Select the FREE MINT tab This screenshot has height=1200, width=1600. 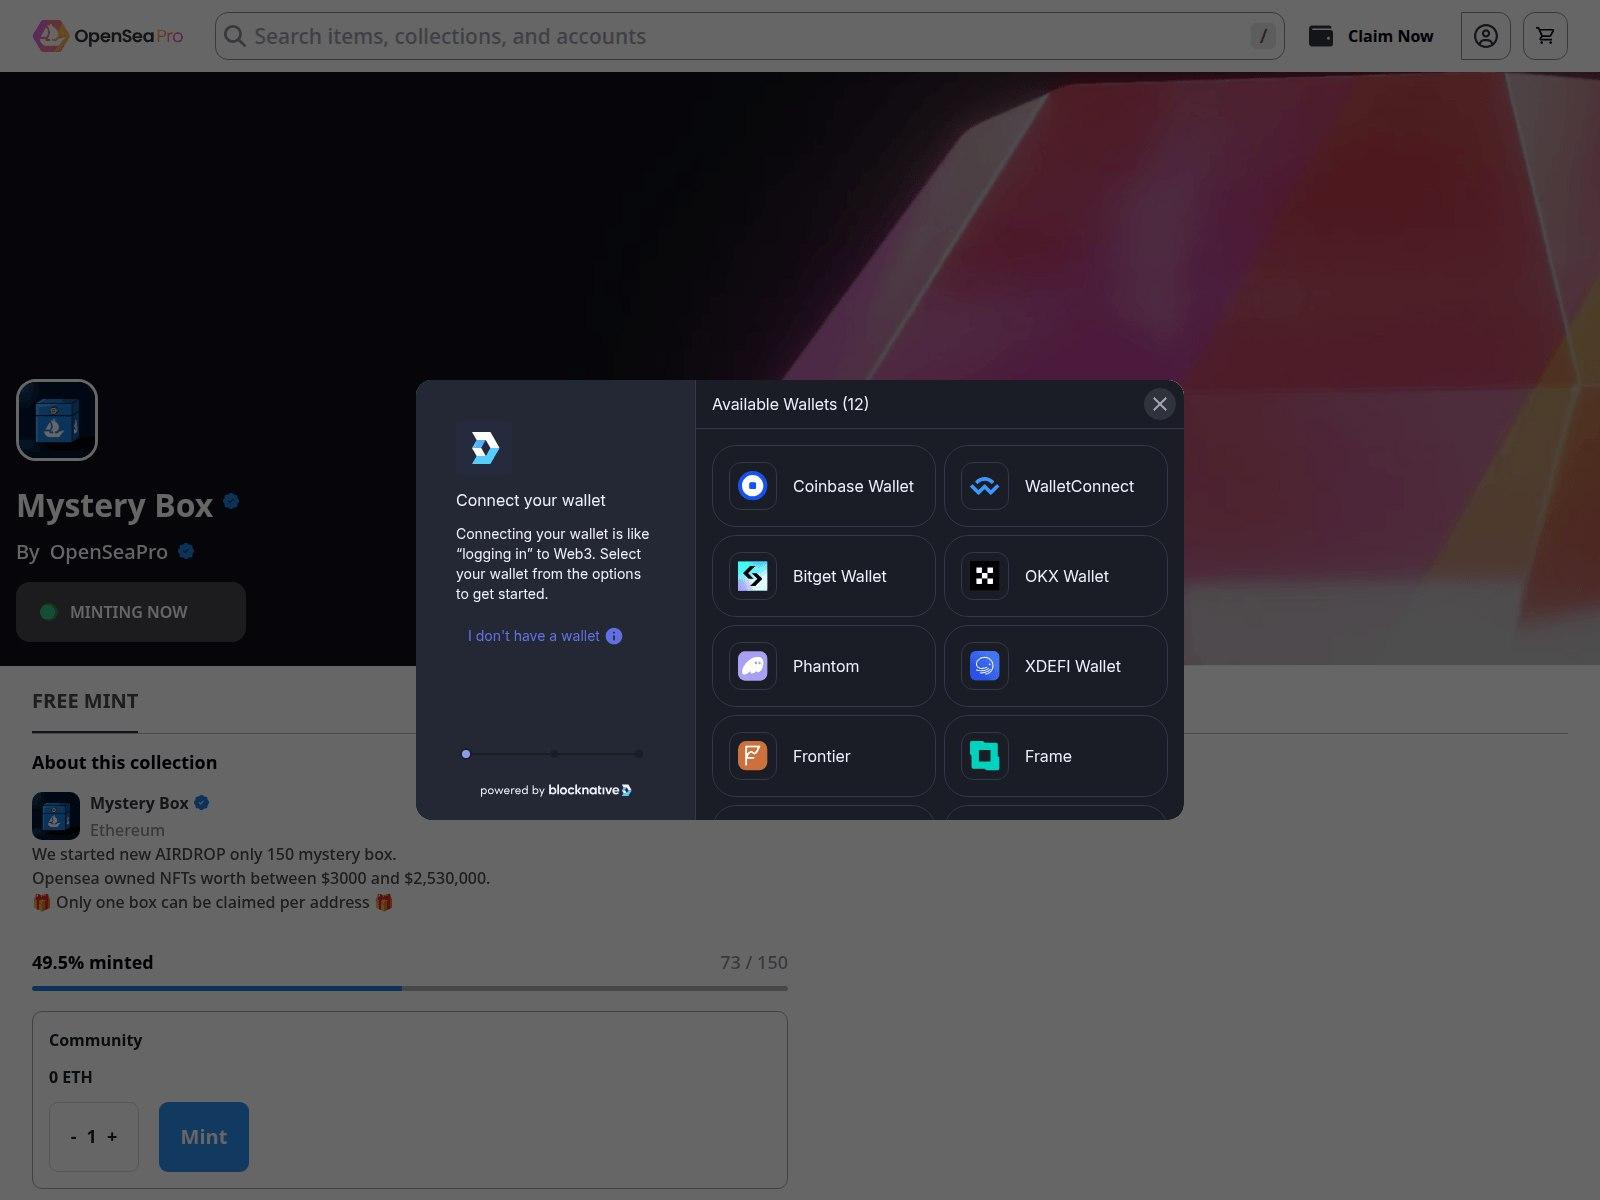tap(85, 701)
